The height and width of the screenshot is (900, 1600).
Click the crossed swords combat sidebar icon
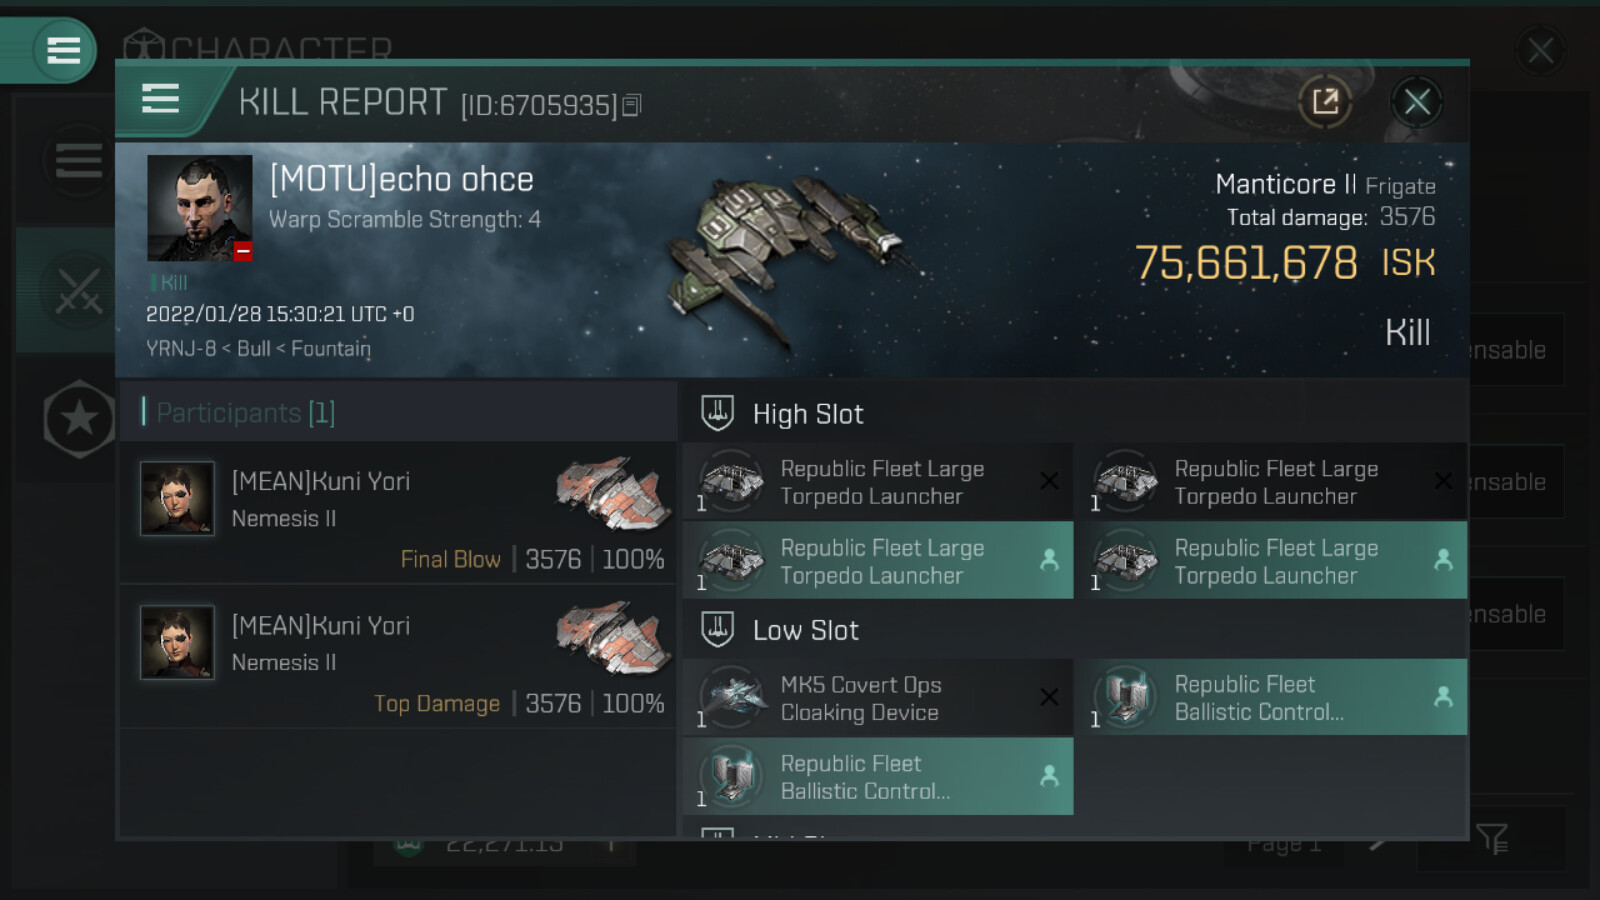78,290
